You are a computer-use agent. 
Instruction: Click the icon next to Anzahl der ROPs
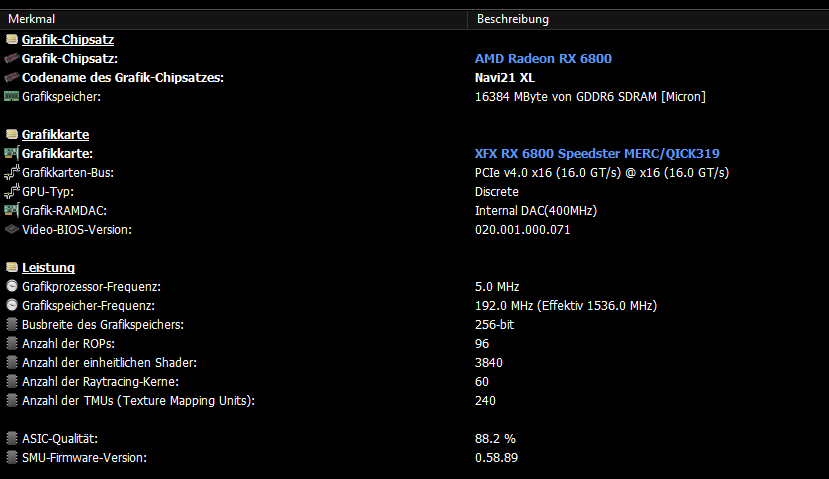click(12, 344)
